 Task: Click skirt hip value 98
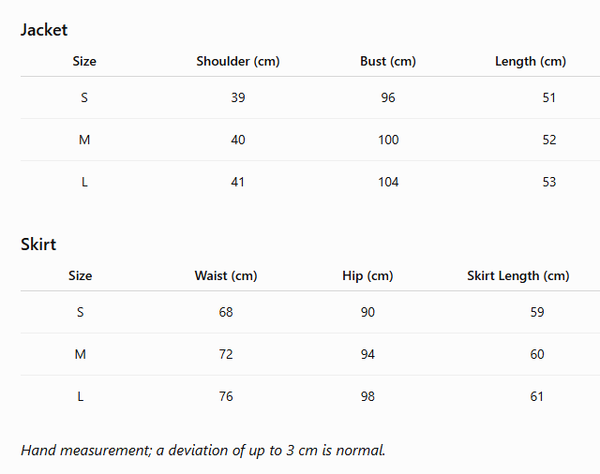368,396
